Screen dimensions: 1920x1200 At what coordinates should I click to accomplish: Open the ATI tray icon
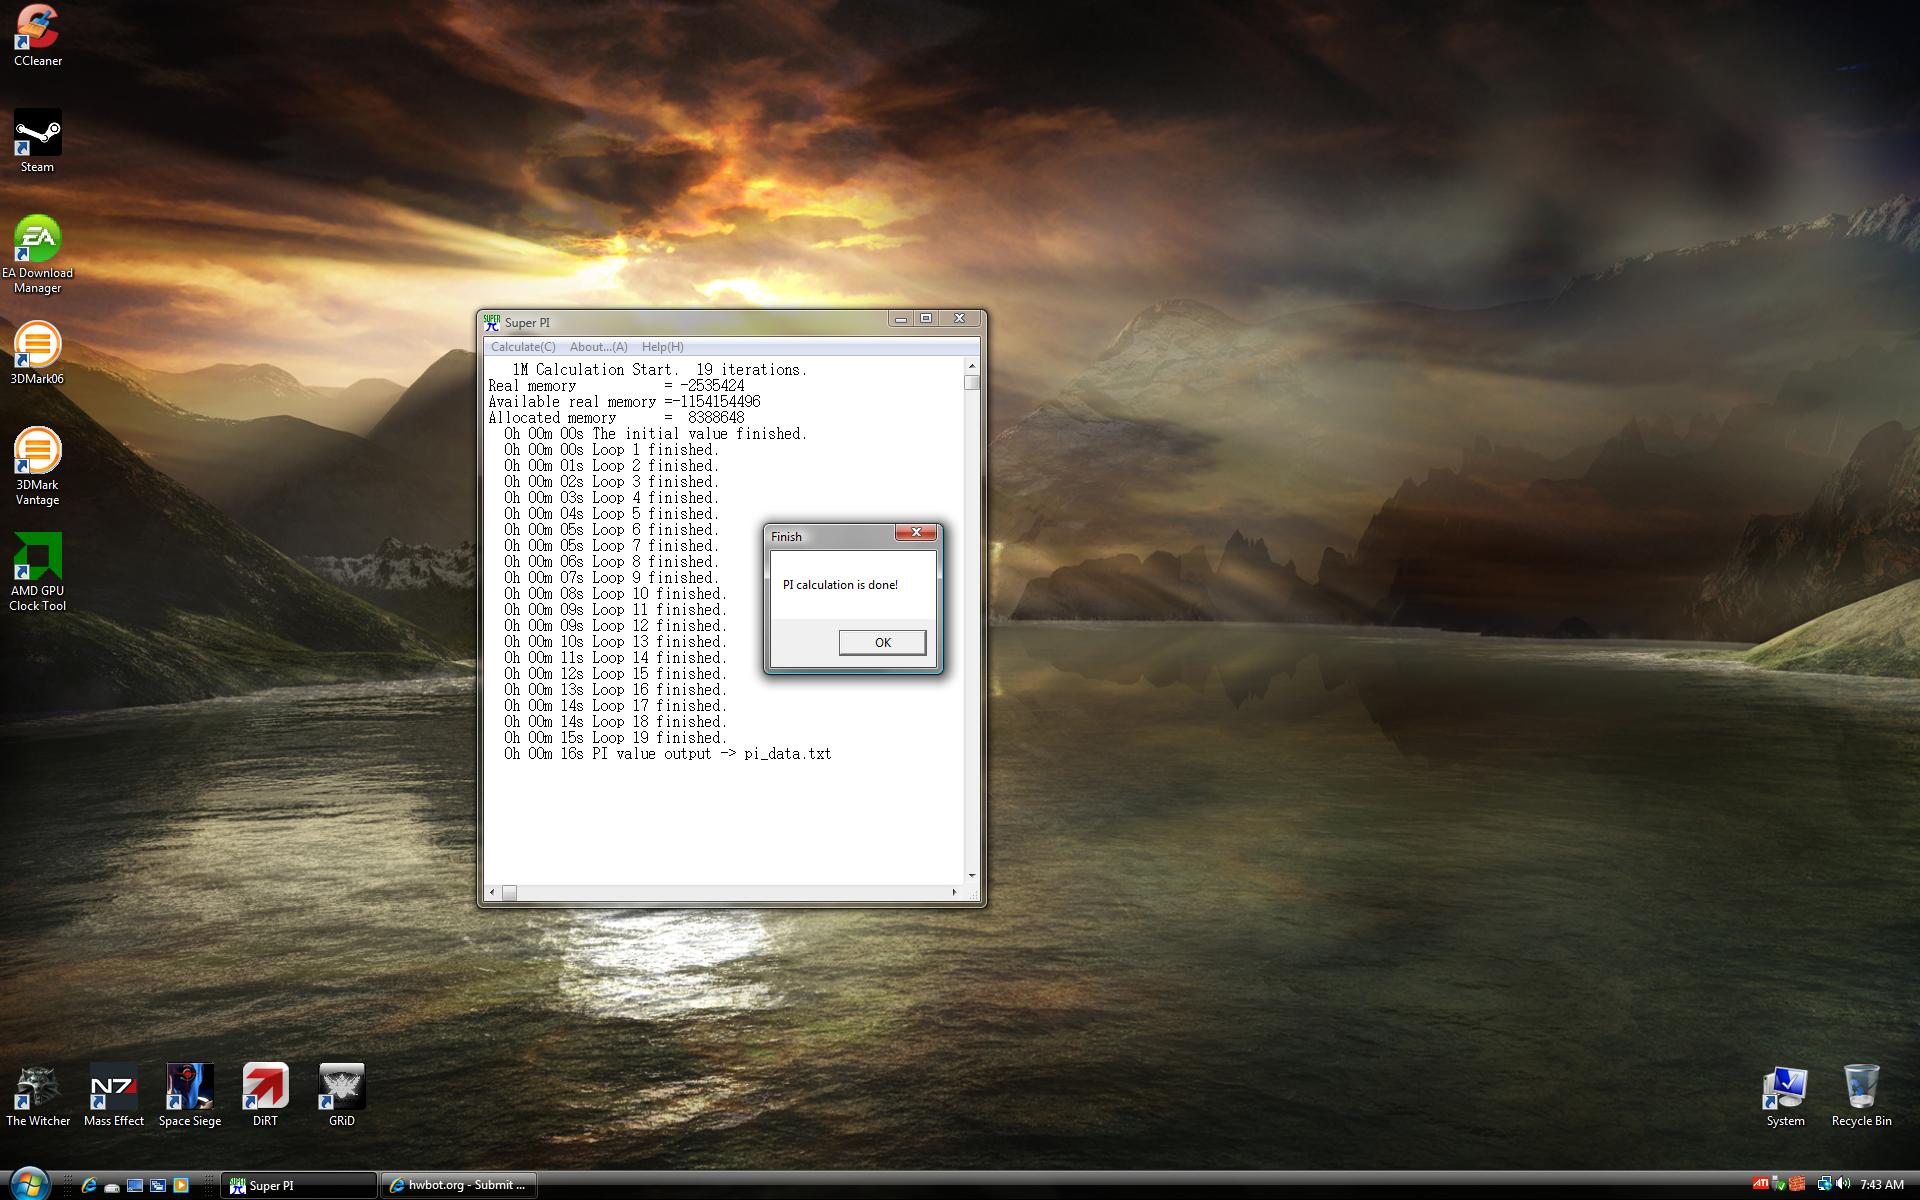pyautogui.click(x=1760, y=1185)
